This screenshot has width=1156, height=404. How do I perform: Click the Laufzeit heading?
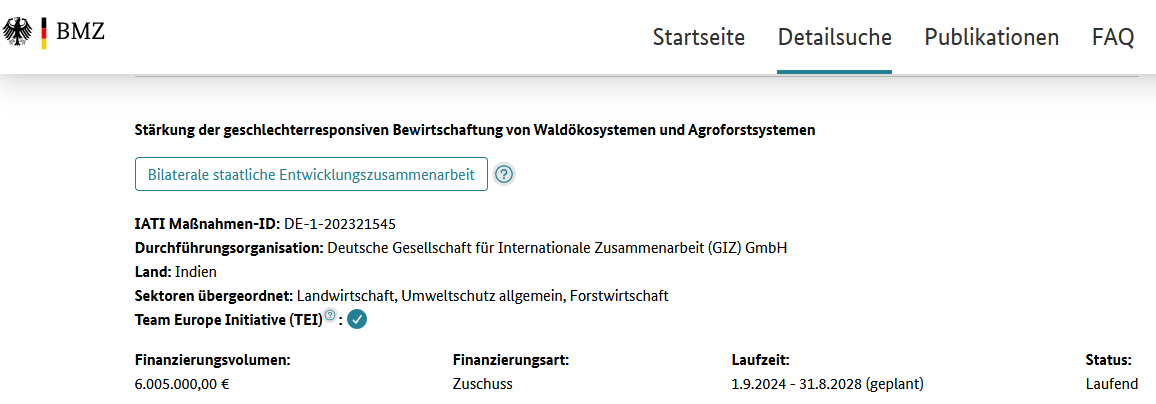(x=758, y=361)
